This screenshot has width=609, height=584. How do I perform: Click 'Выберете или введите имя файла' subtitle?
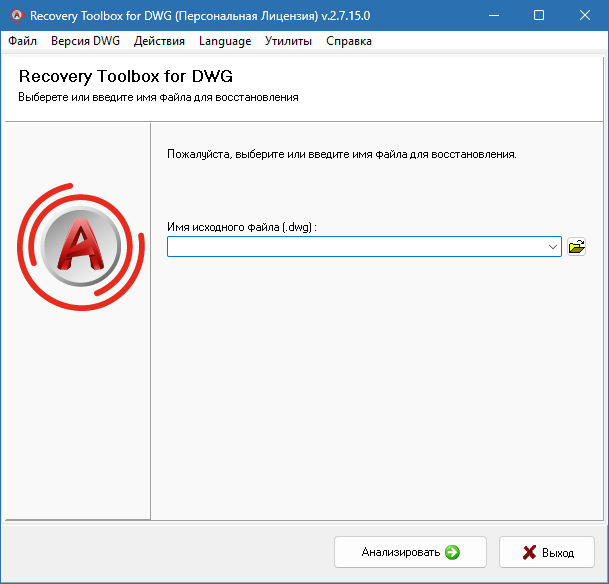pyautogui.click(x=158, y=97)
